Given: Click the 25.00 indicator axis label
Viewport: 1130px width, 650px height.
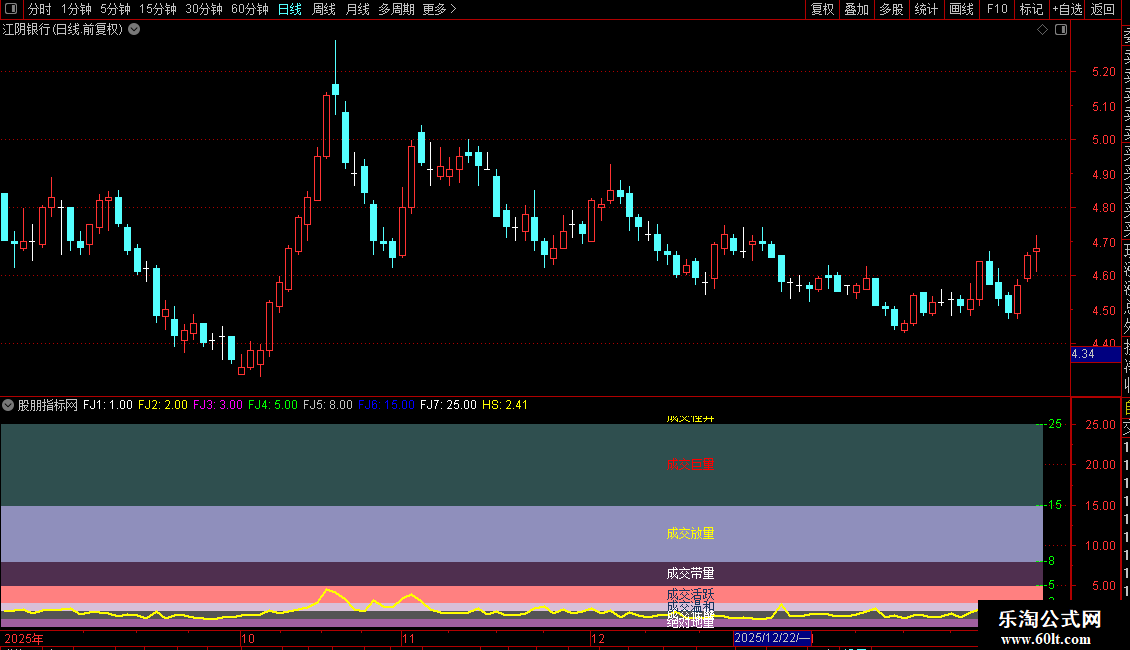Looking at the screenshot, I should 1100,425.
